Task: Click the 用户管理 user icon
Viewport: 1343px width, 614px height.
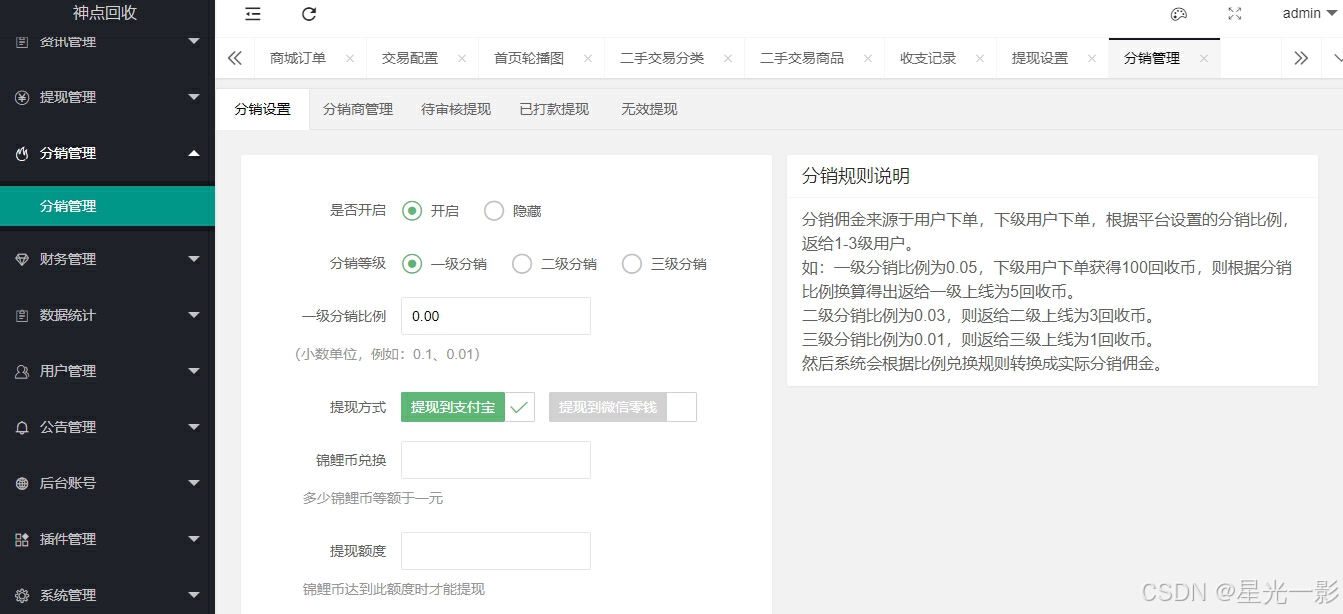Action: coord(22,371)
